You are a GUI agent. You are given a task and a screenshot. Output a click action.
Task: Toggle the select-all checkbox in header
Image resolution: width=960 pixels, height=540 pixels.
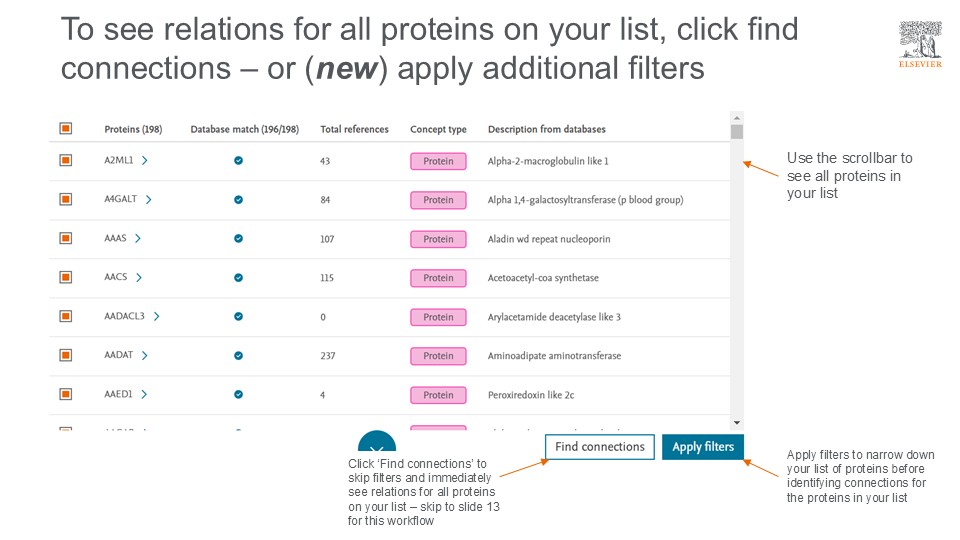pyautogui.click(x=66, y=129)
